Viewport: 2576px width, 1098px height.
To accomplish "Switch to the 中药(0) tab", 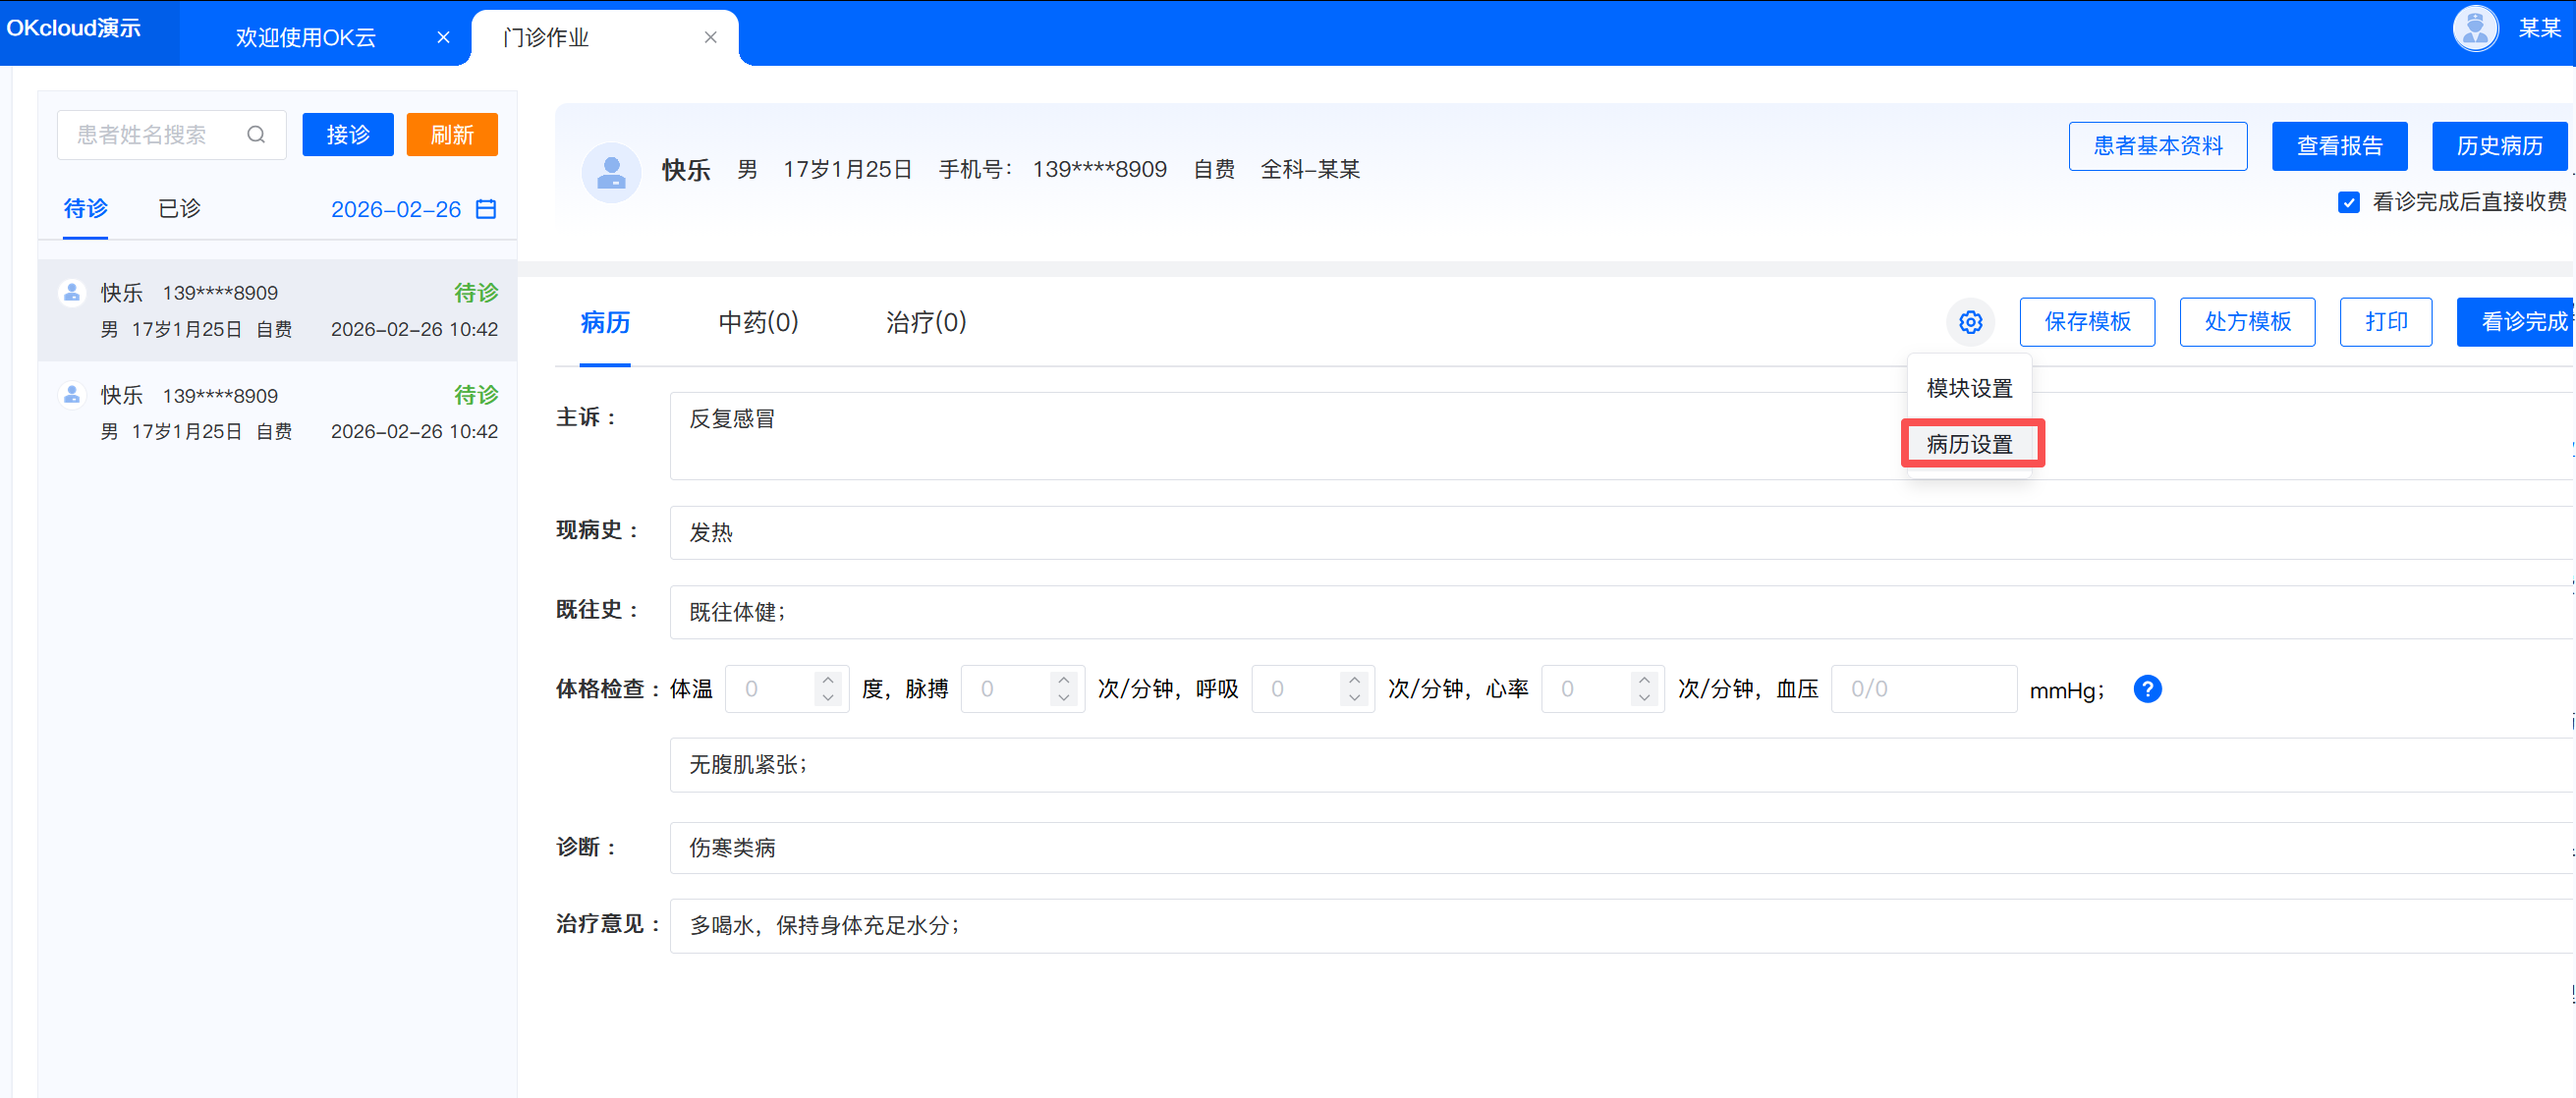I will (x=757, y=322).
